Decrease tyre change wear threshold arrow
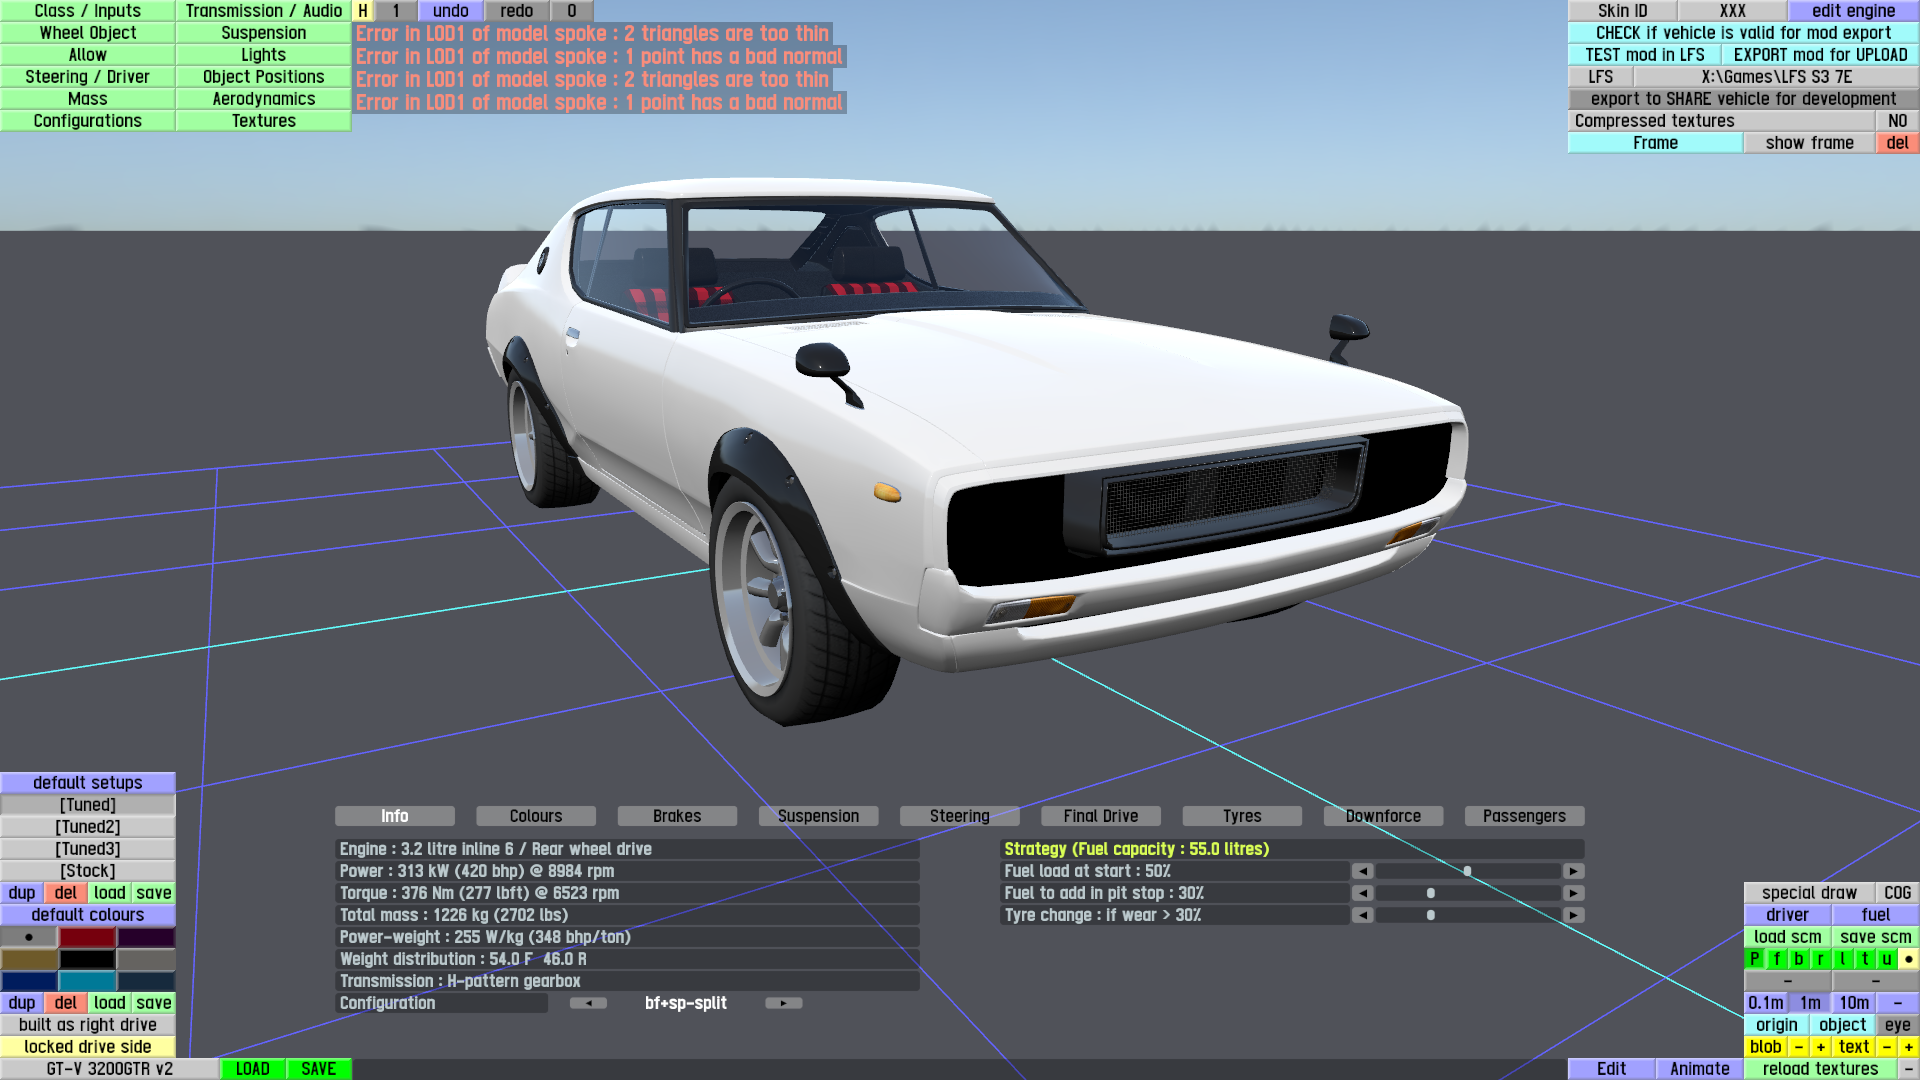Viewport: 1920px width, 1080px height. tap(1362, 915)
